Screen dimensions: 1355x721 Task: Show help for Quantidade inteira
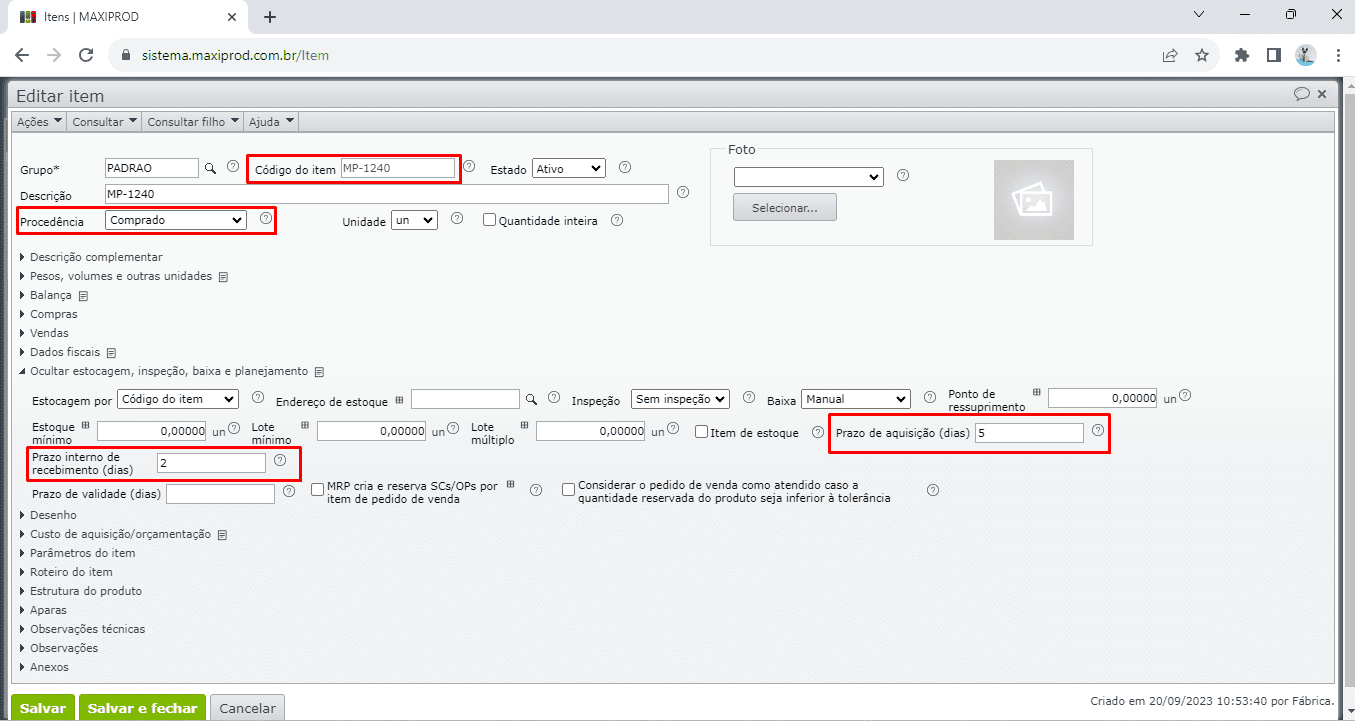pyautogui.click(x=617, y=220)
